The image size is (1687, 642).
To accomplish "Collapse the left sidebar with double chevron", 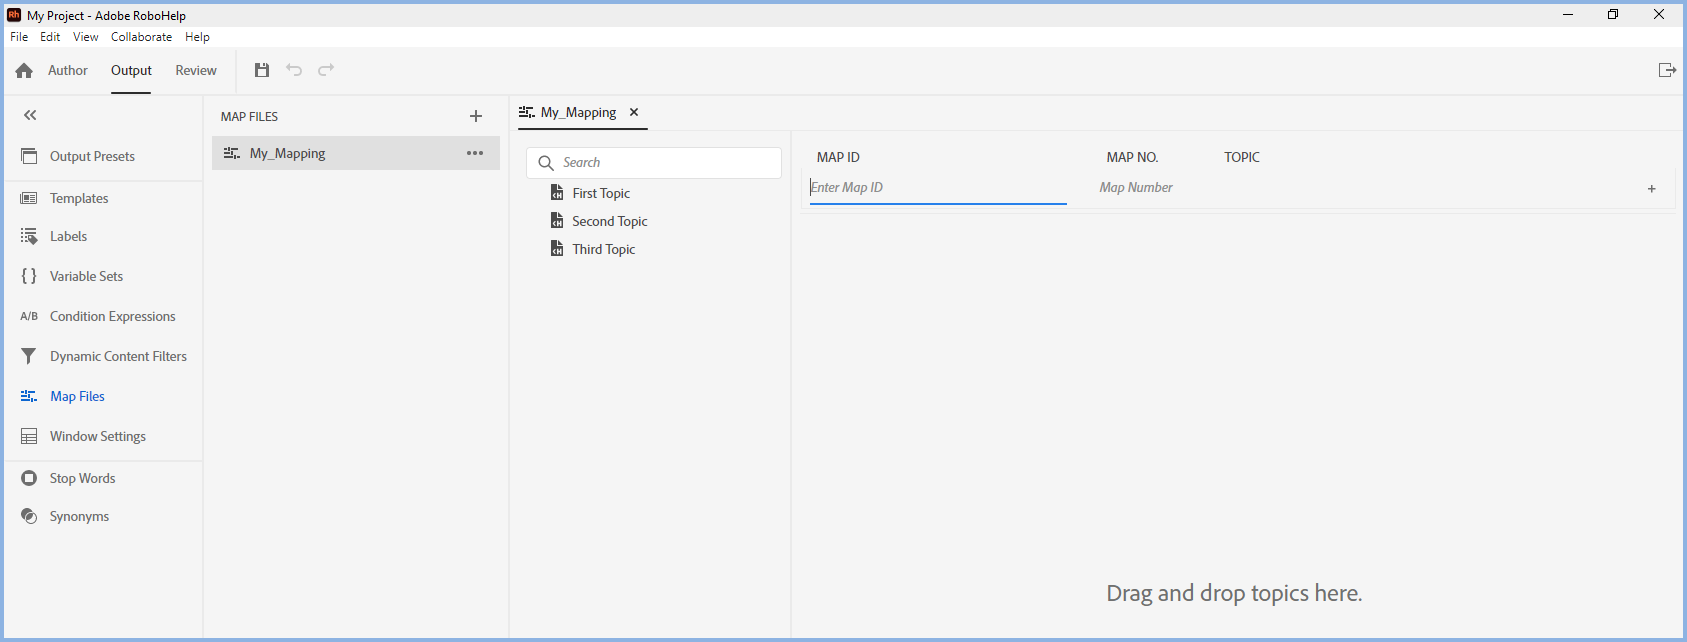I will click(30, 115).
